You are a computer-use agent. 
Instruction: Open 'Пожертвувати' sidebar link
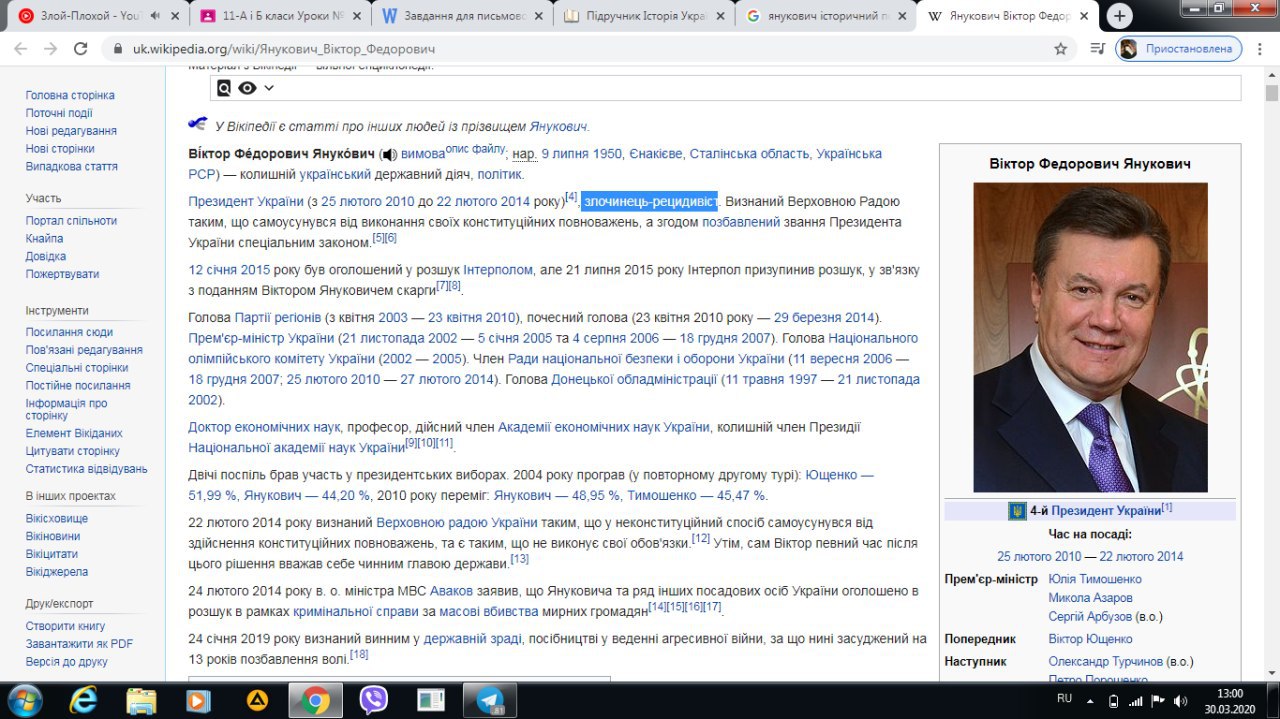click(62, 274)
